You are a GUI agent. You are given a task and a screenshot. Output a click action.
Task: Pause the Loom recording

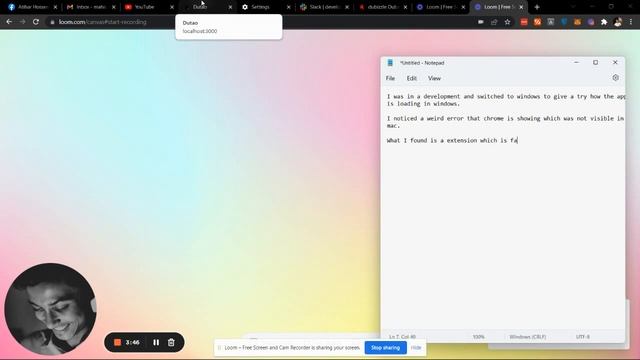(x=156, y=342)
